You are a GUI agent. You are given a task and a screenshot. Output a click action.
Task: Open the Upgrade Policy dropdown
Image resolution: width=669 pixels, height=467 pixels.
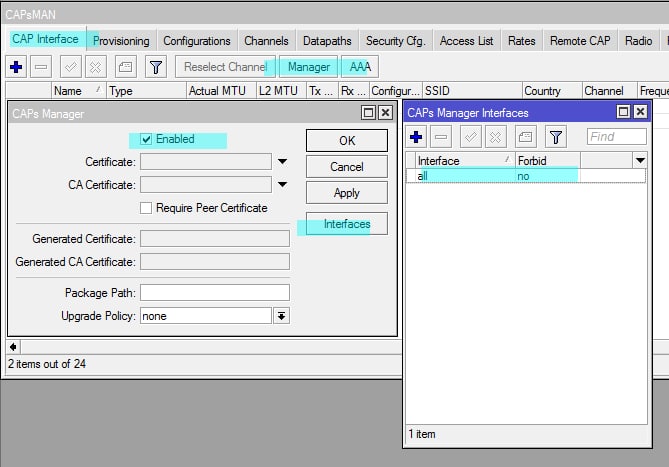[282, 316]
